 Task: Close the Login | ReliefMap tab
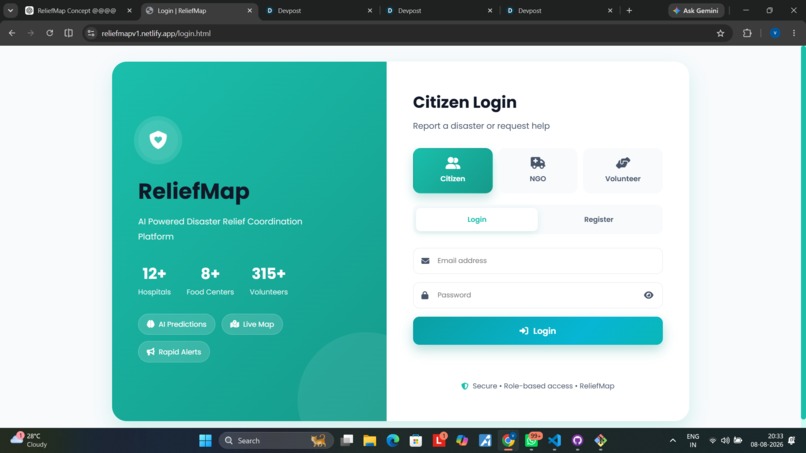pos(250,10)
